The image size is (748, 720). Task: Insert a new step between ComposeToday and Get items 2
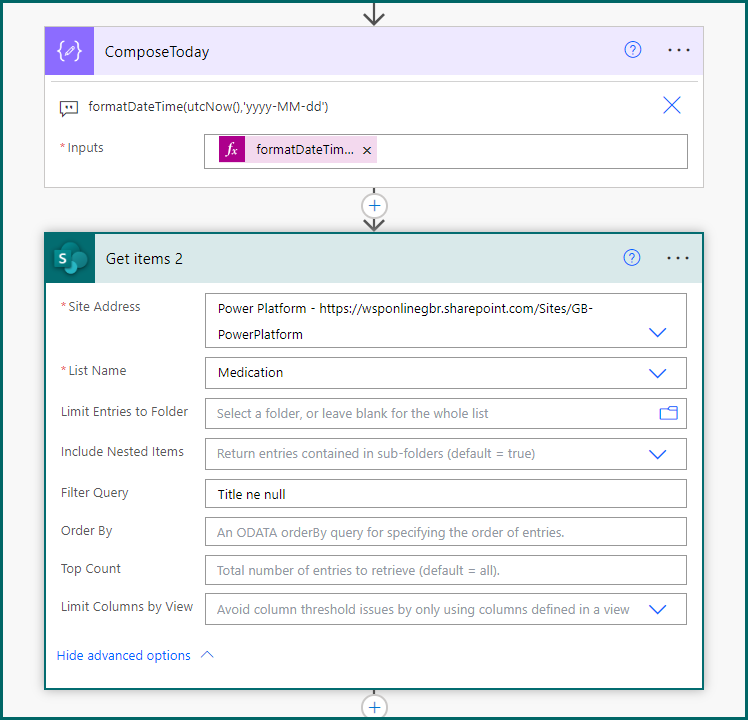374,206
